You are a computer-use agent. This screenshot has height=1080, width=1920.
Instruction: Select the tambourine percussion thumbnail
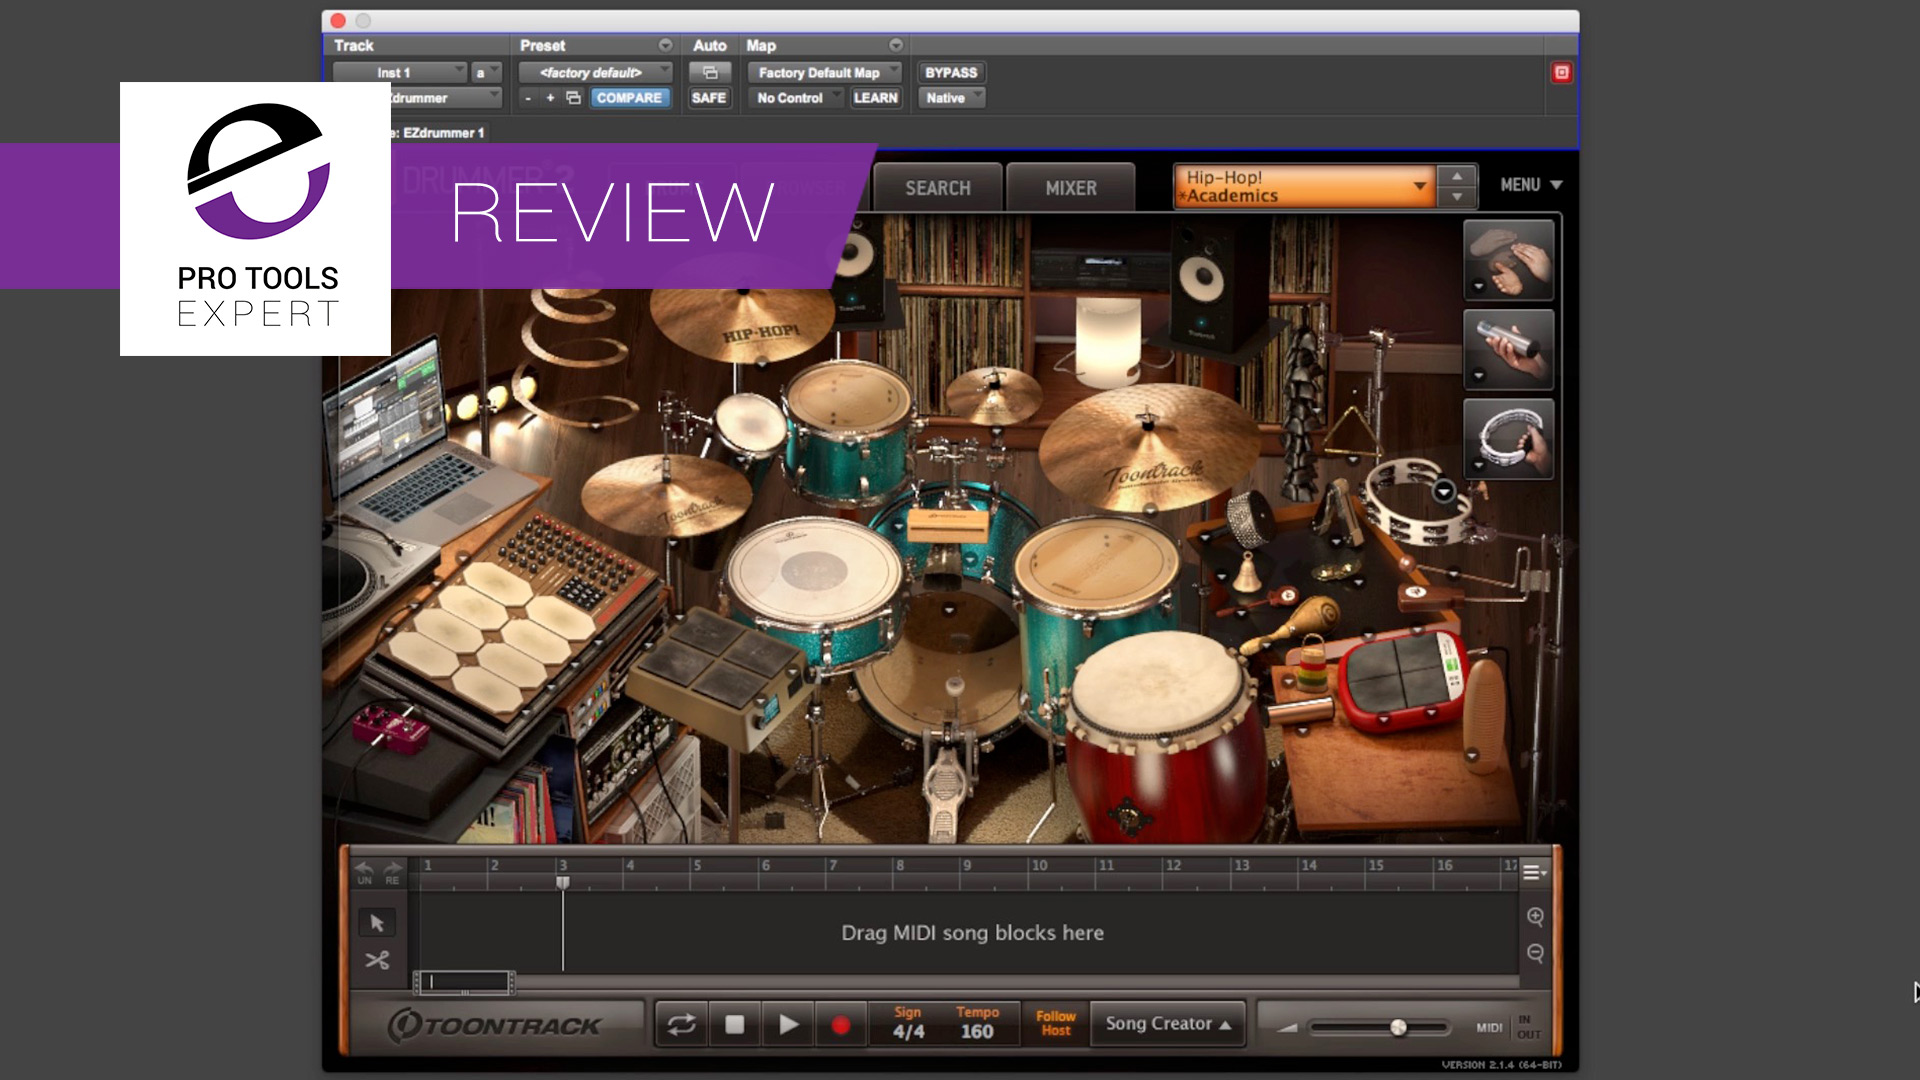1508,439
